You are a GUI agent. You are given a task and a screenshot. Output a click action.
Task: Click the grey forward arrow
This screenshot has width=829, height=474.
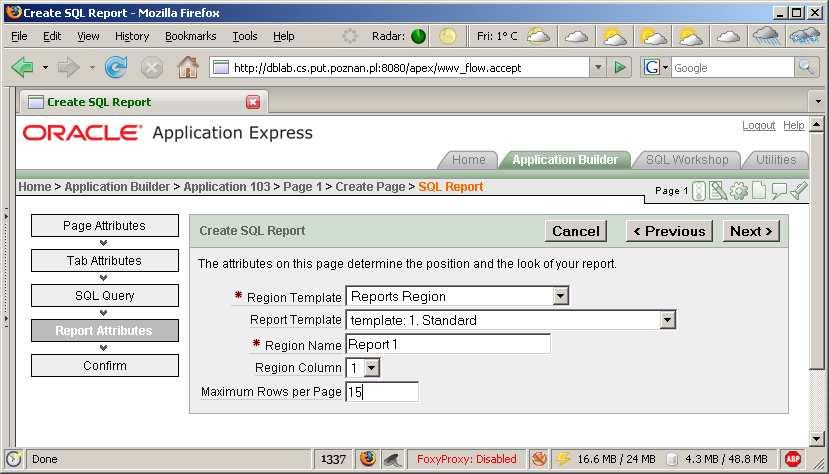coord(69,68)
